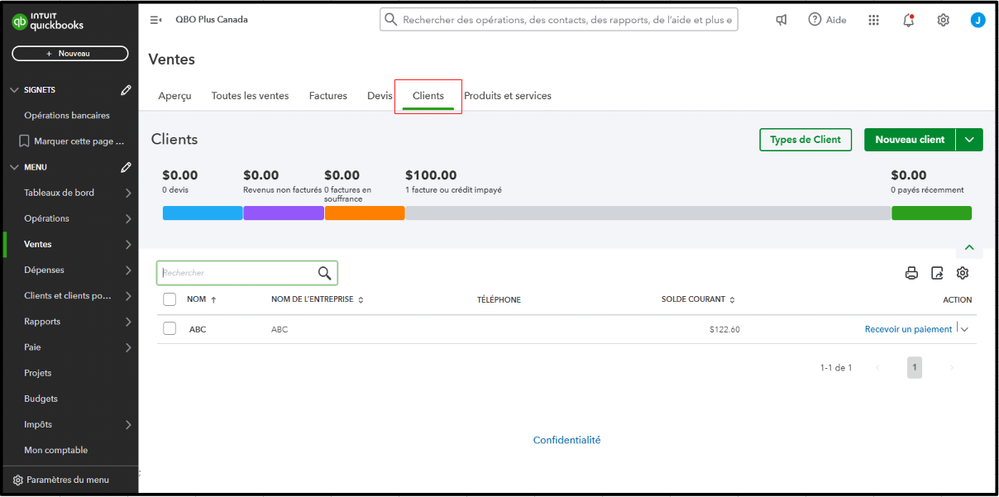Image resolution: width=999 pixels, height=497 pixels.
Task: Open the notifications bell
Action: pos(909,20)
